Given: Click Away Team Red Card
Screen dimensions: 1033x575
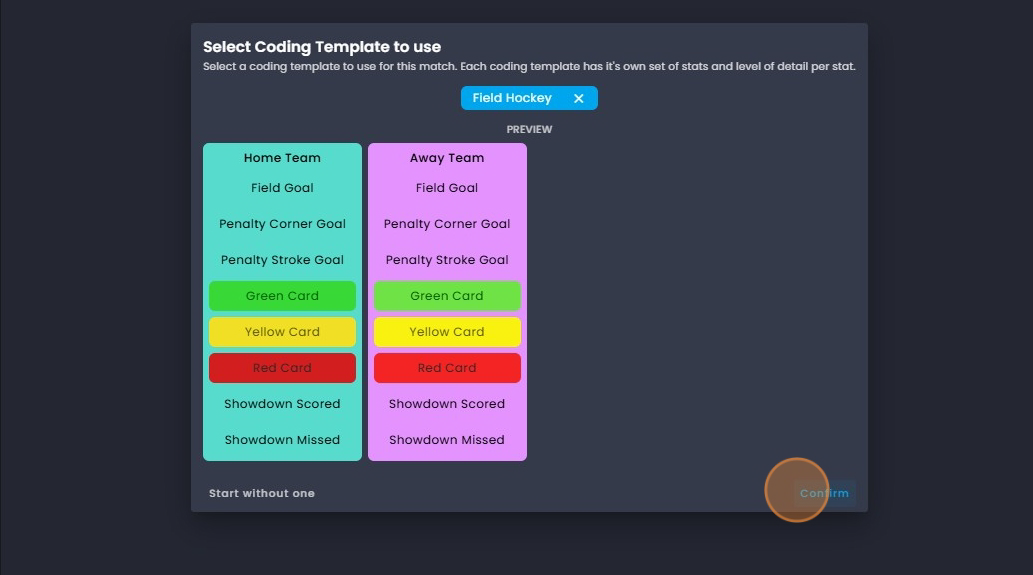Looking at the screenshot, I should coord(447,368).
